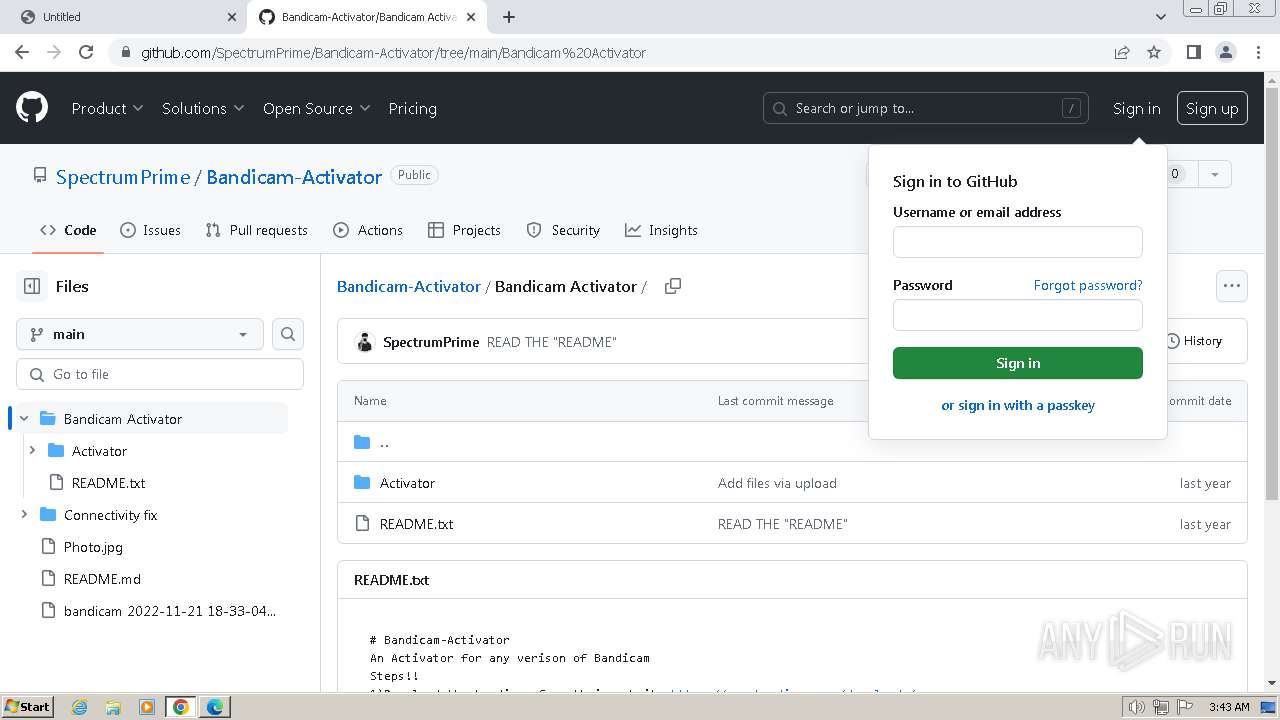
Task: Collapse the Bandicam Activator tree folder
Action: tap(24, 419)
